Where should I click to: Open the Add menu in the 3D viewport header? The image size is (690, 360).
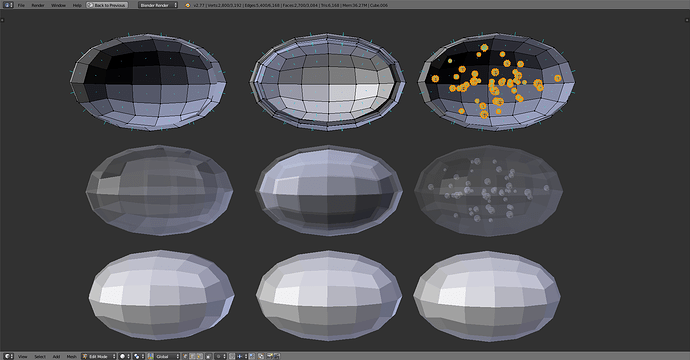pyautogui.click(x=56, y=356)
